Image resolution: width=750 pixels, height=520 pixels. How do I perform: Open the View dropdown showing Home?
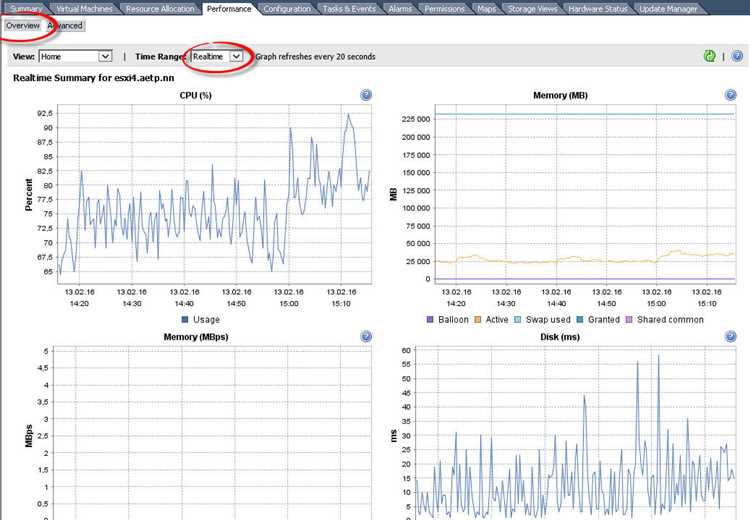click(75, 56)
